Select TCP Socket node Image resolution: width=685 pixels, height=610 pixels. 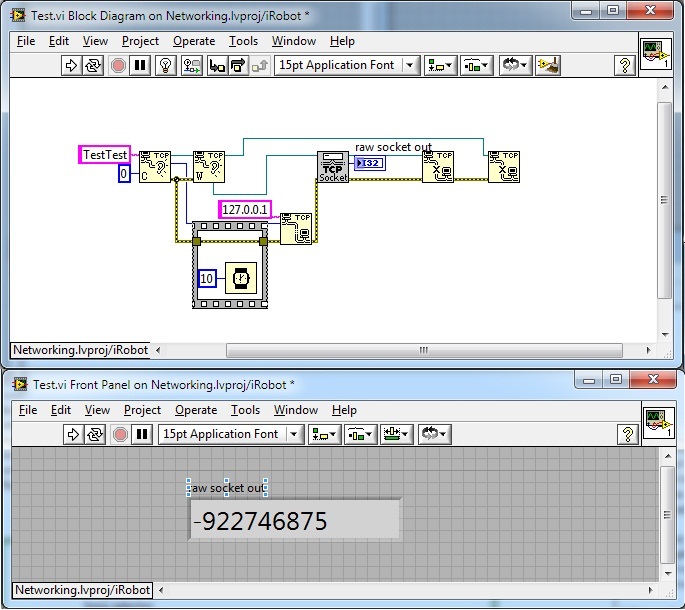pyautogui.click(x=333, y=167)
